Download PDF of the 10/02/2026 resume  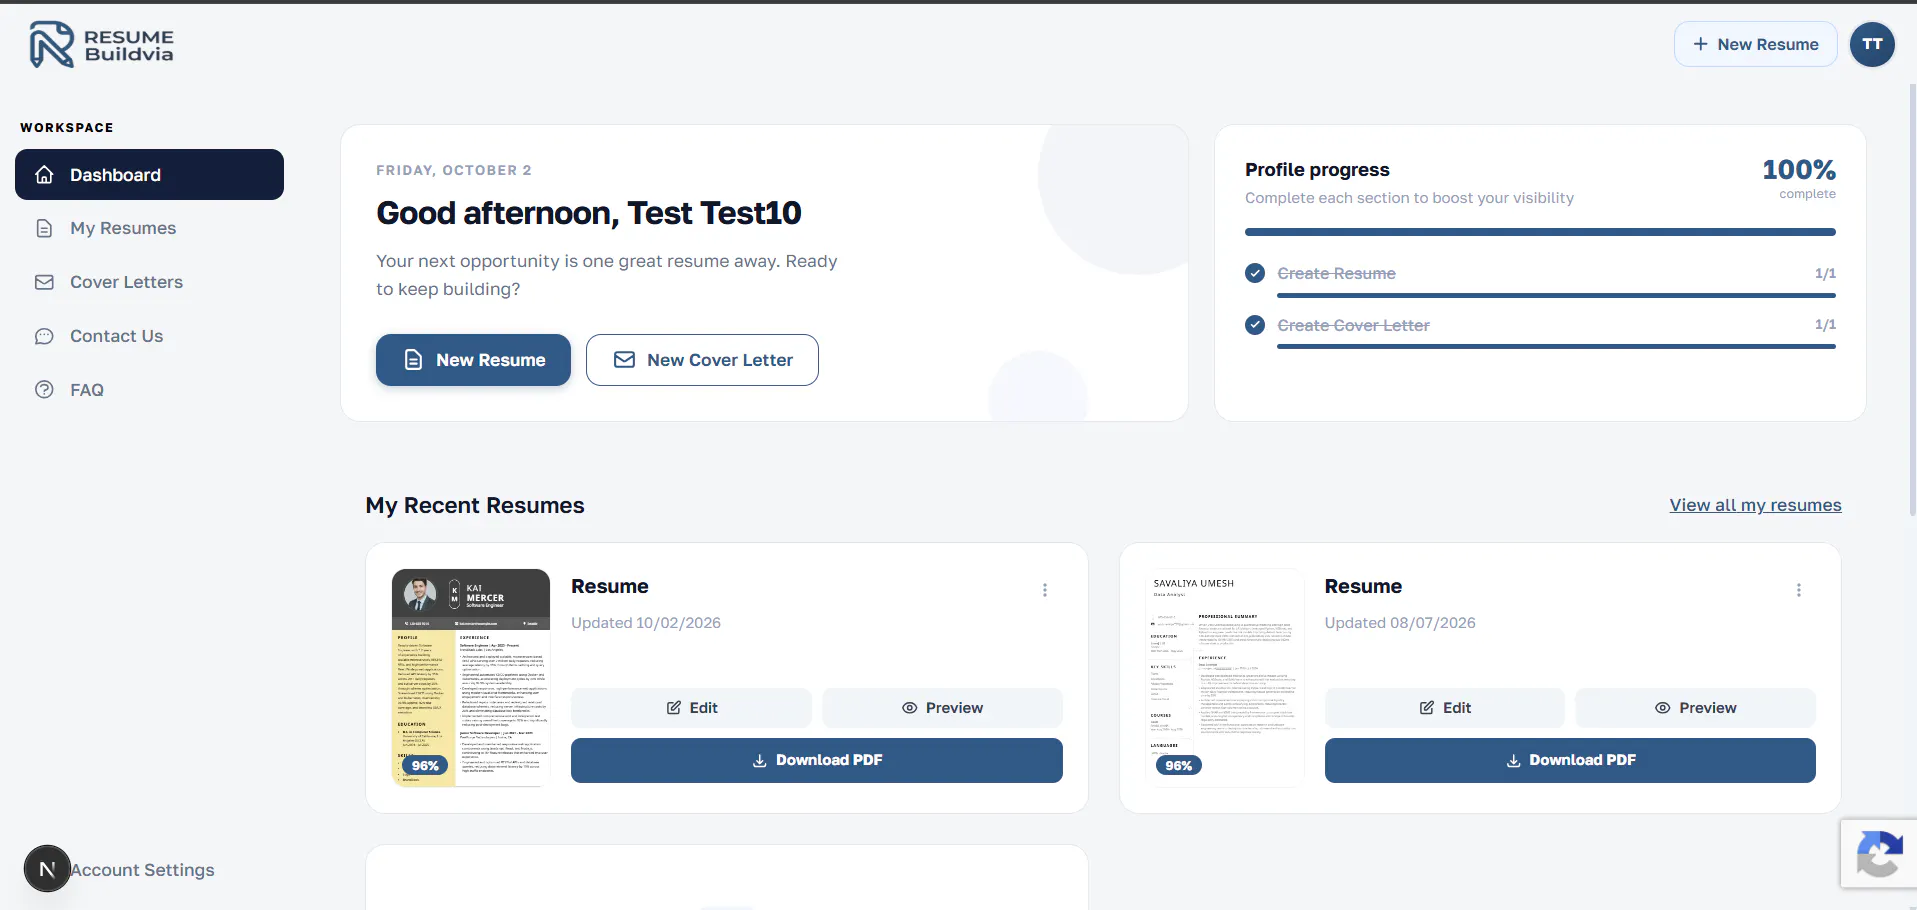click(817, 760)
